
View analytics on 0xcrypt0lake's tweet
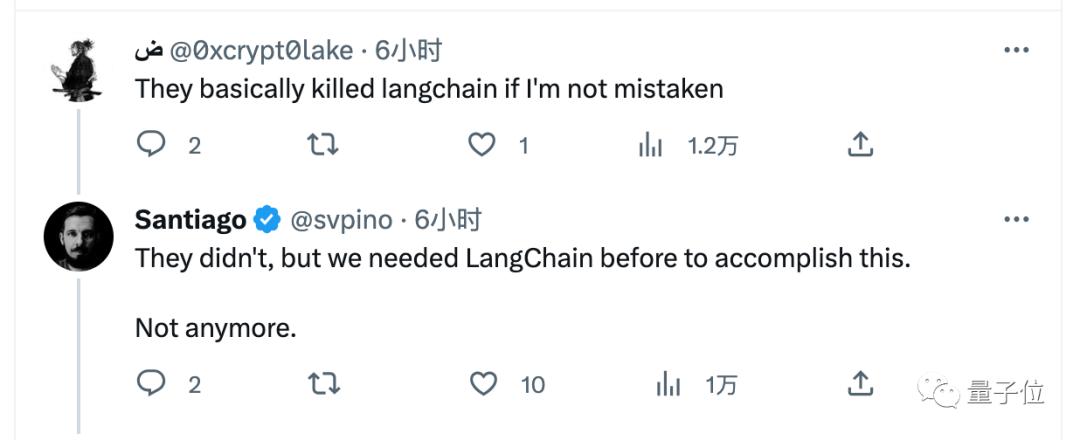coord(651,145)
